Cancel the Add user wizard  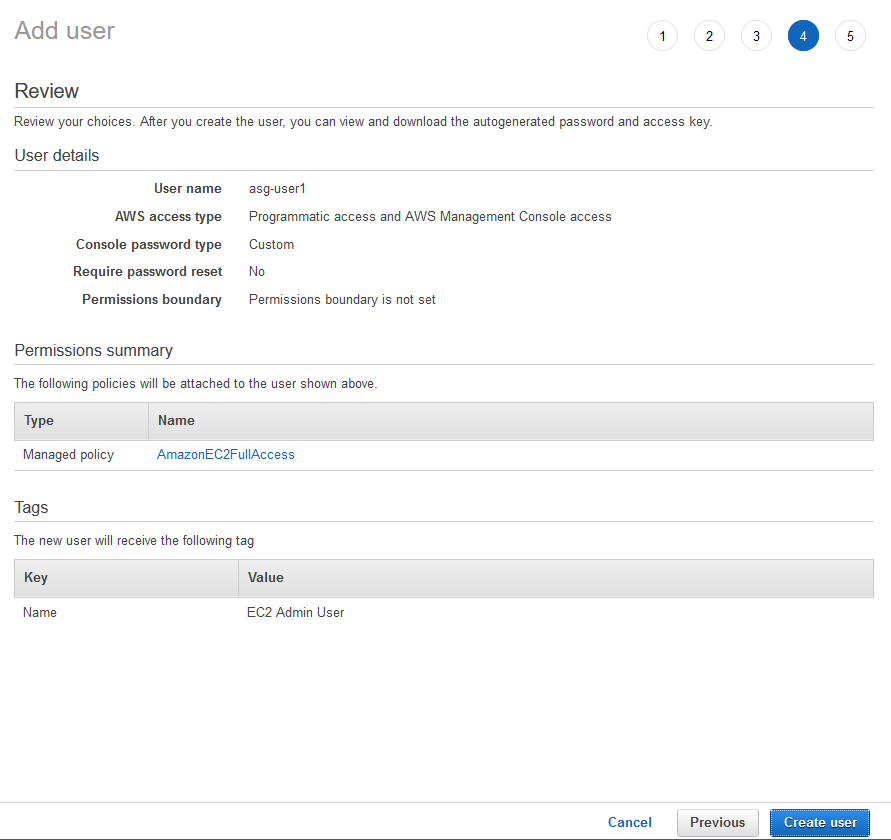click(x=629, y=822)
